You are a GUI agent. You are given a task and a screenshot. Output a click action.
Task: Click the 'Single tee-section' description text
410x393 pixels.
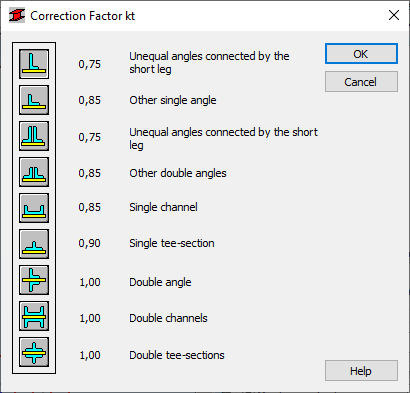[x=172, y=243]
